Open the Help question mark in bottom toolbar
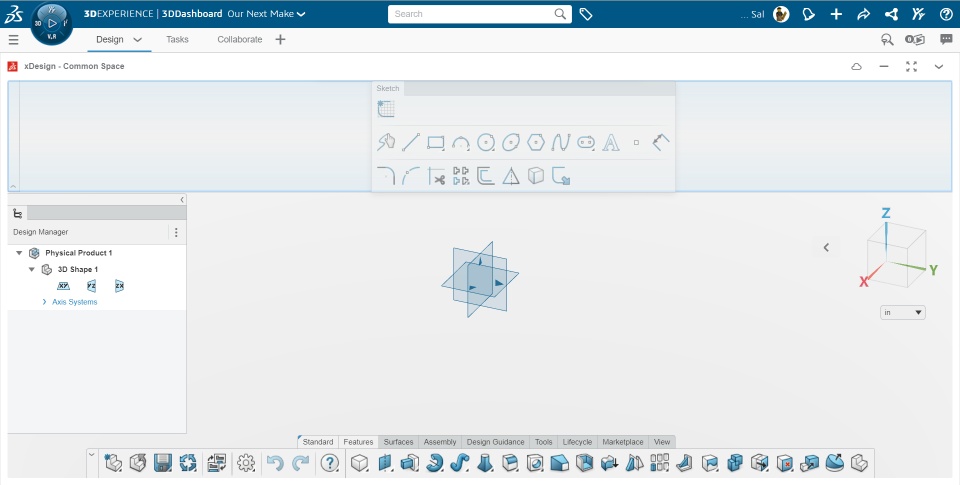The width and height of the screenshot is (960, 485). point(329,463)
